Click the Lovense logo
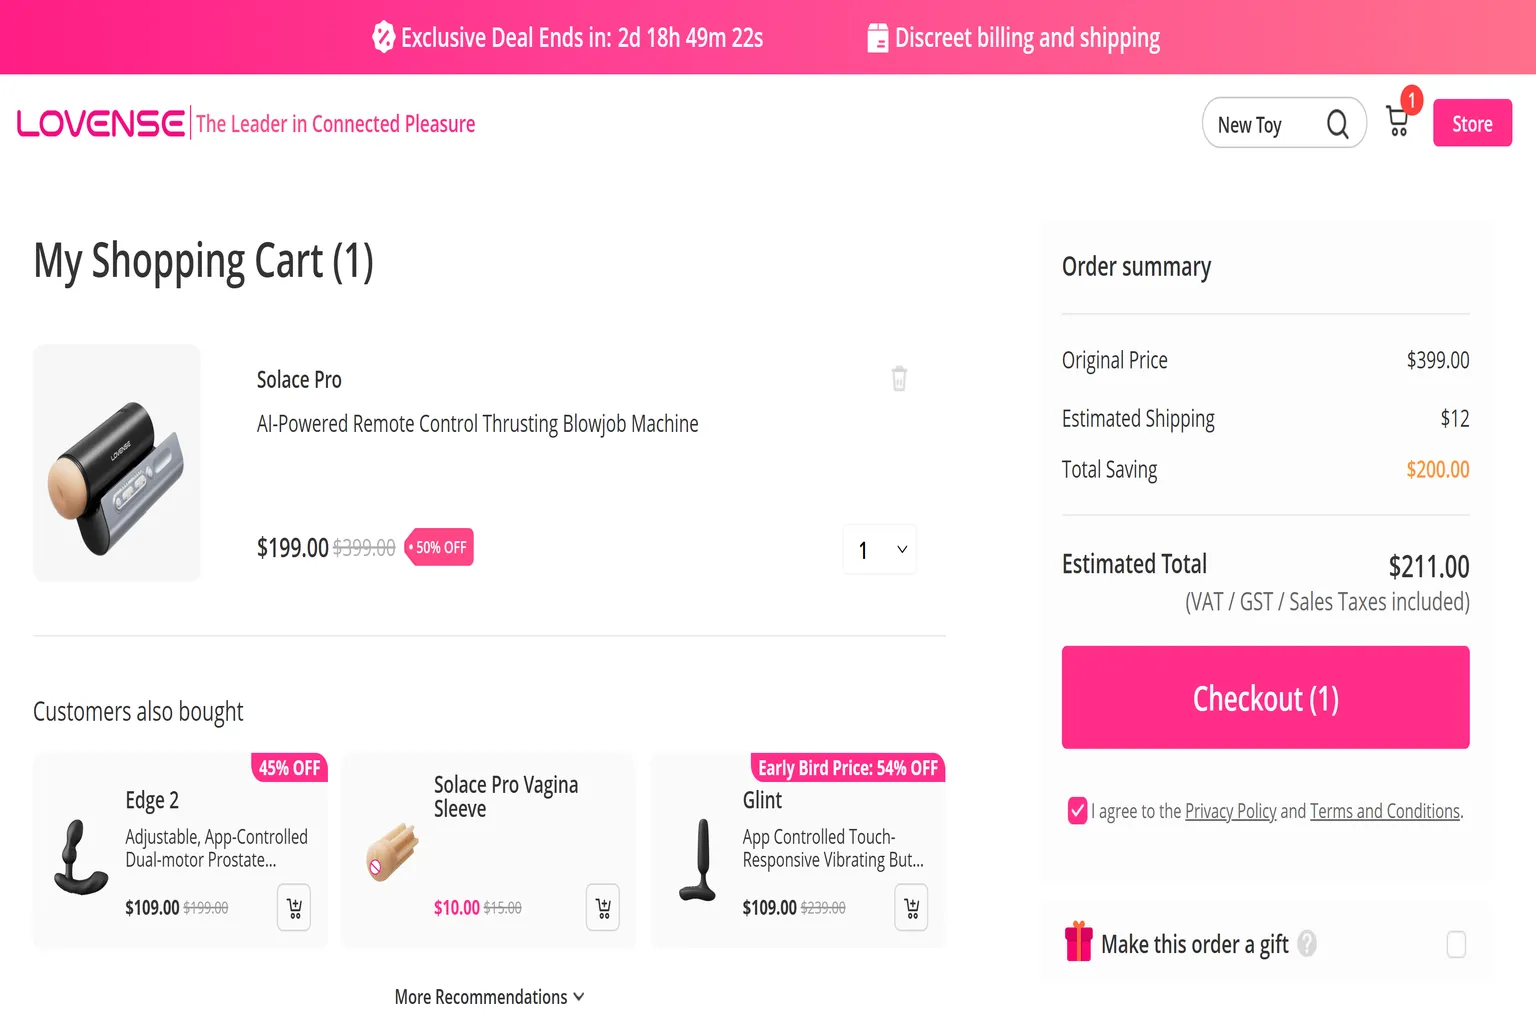This screenshot has height=1024, width=1536. pyautogui.click(x=101, y=124)
